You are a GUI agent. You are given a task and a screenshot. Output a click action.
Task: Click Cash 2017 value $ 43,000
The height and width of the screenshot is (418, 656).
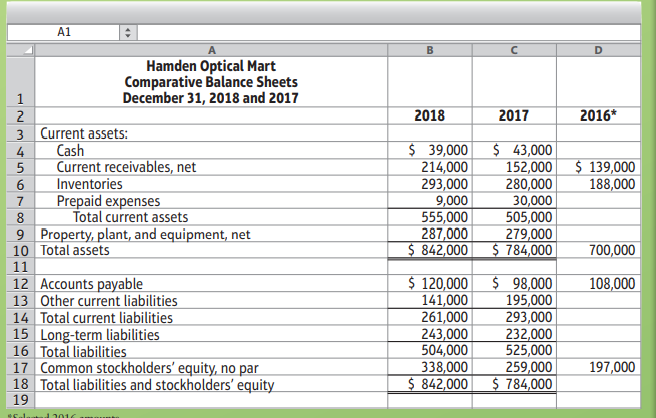tap(514, 150)
